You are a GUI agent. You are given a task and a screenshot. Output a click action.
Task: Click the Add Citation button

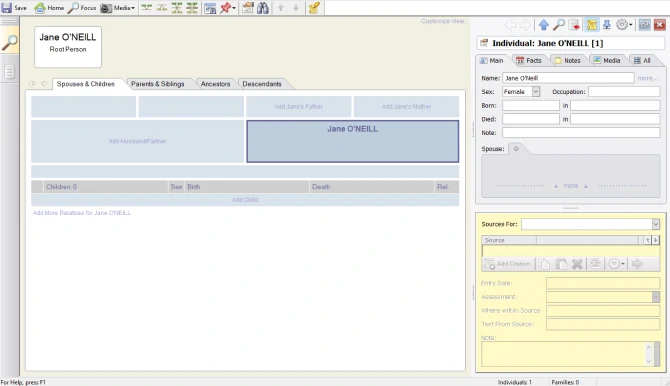[x=507, y=264]
